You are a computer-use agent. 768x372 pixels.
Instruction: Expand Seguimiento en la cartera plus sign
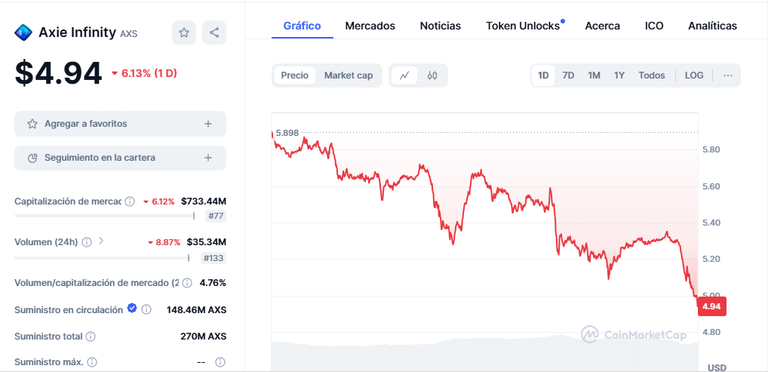point(208,158)
